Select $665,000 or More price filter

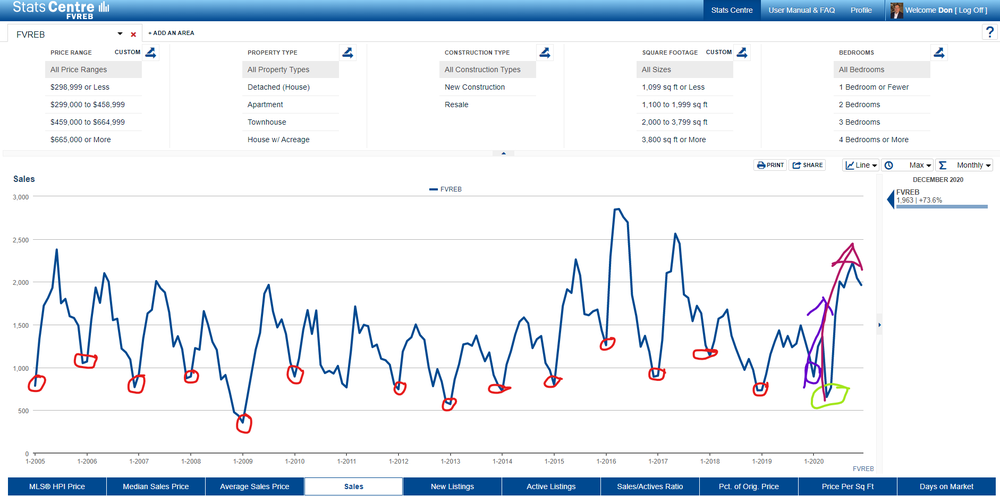coord(93,140)
